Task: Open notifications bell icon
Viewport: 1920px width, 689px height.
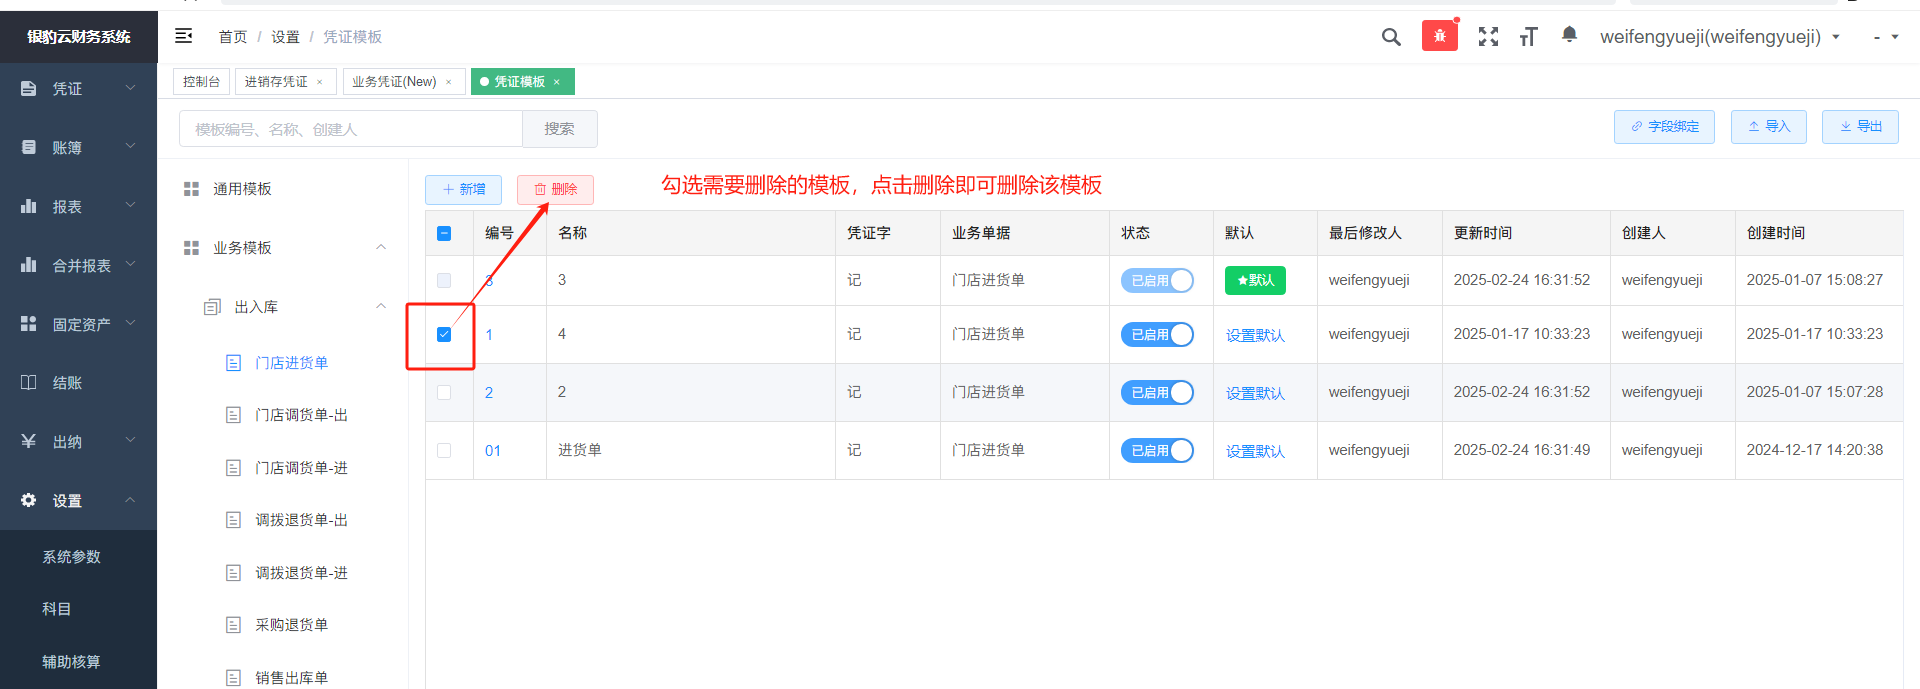Action: coord(1569,35)
